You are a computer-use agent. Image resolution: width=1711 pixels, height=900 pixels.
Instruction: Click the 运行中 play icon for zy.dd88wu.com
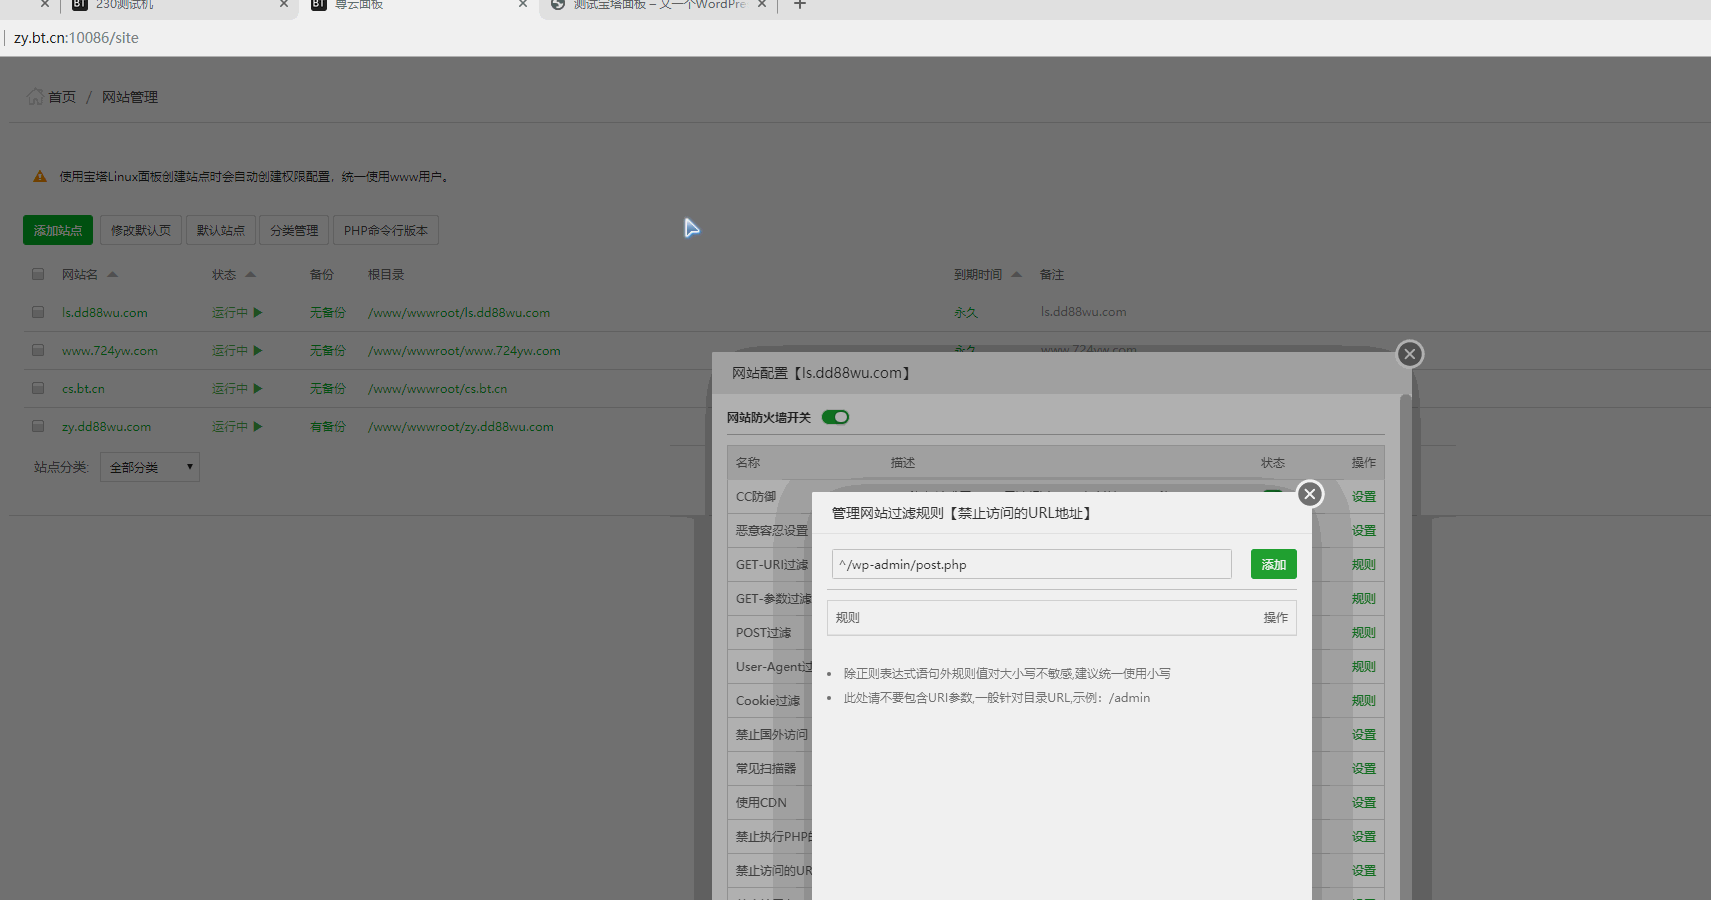pyautogui.click(x=258, y=427)
